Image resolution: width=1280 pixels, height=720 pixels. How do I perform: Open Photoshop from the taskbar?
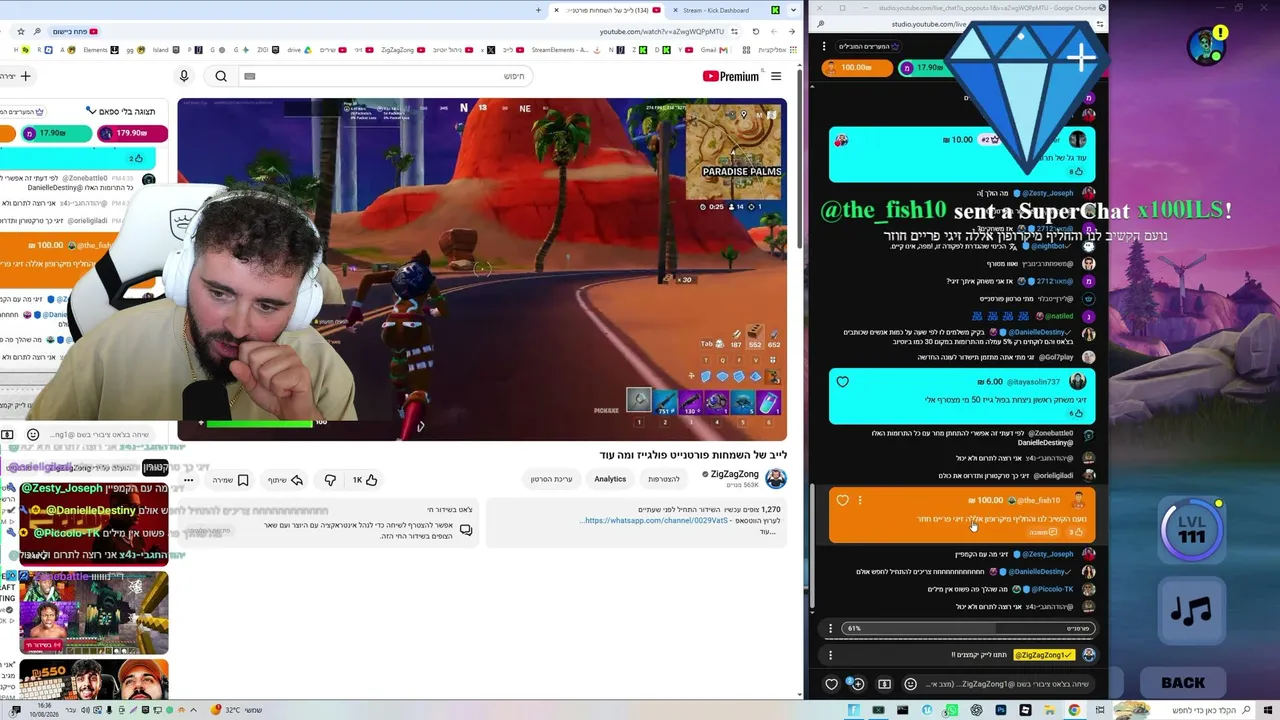(1001, 710)
